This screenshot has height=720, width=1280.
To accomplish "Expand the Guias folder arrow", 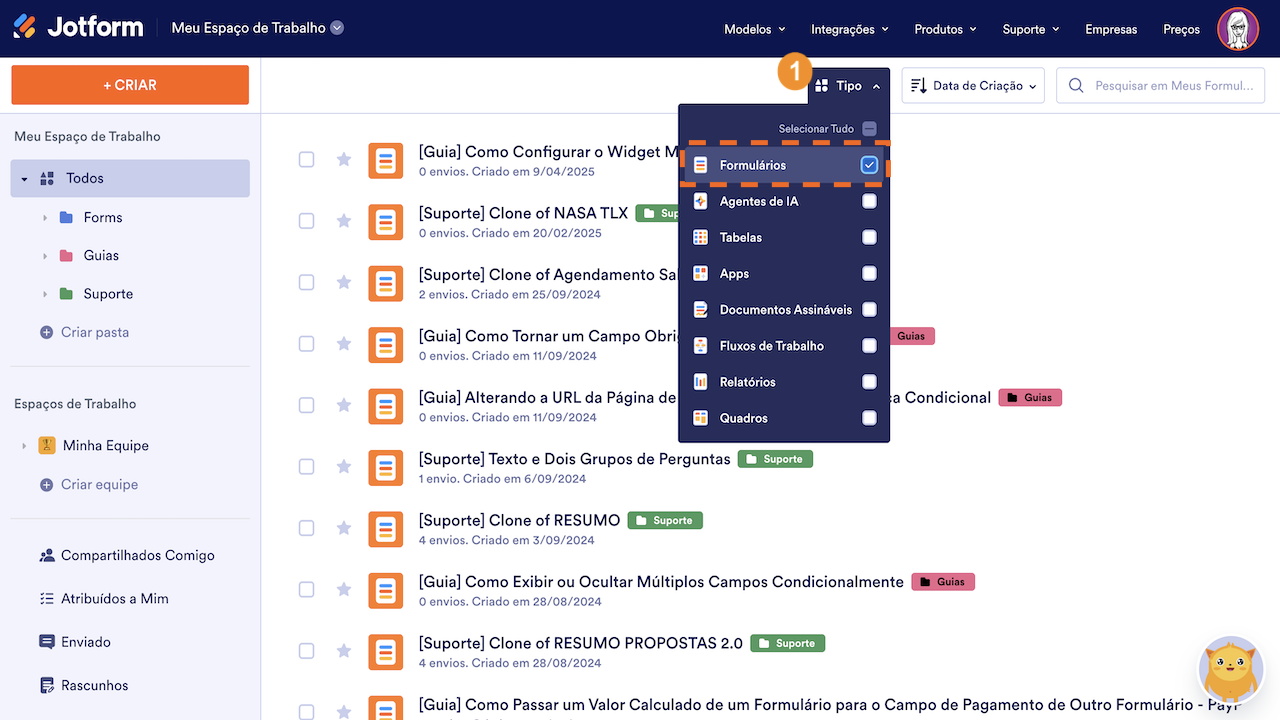I will [45, 255].
